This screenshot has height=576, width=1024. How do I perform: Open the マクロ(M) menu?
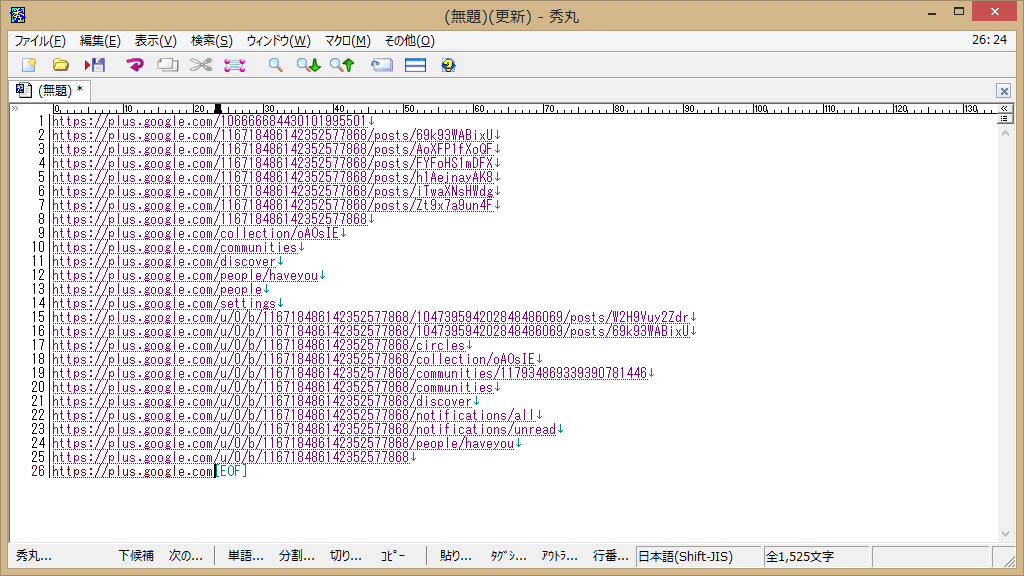point(347,41)
